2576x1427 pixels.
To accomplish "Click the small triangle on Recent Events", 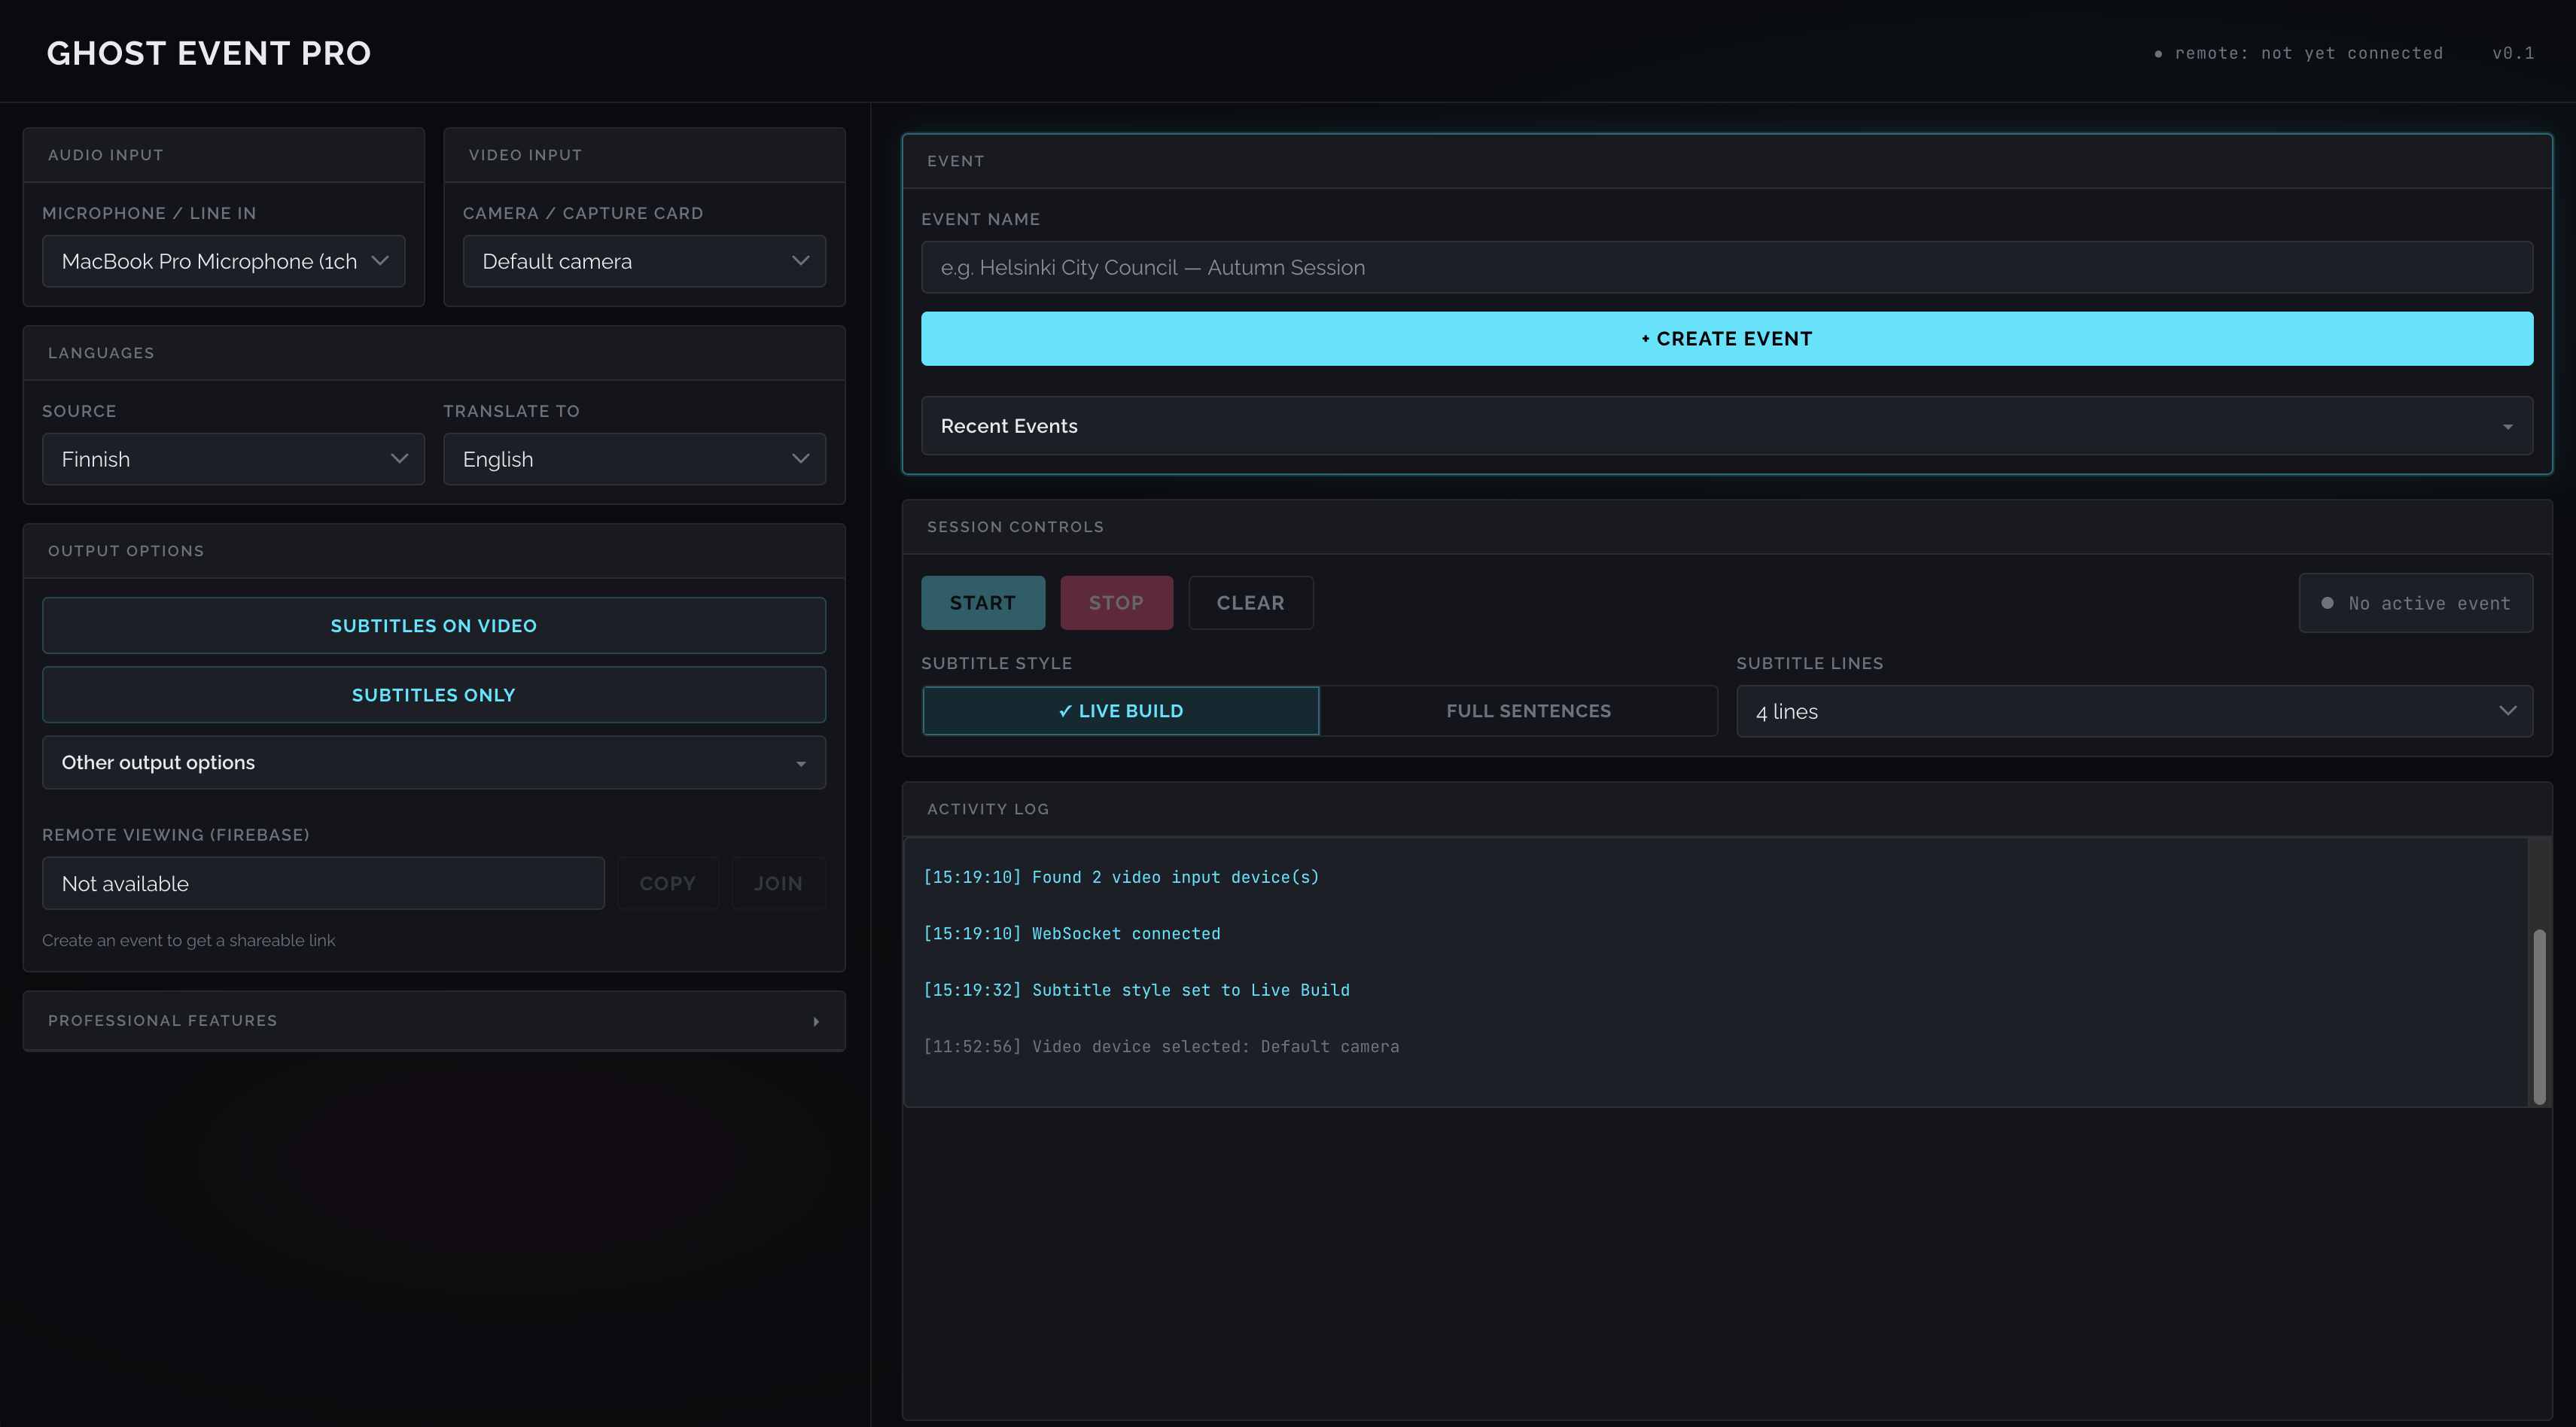I will click(x=2507, y=427).
